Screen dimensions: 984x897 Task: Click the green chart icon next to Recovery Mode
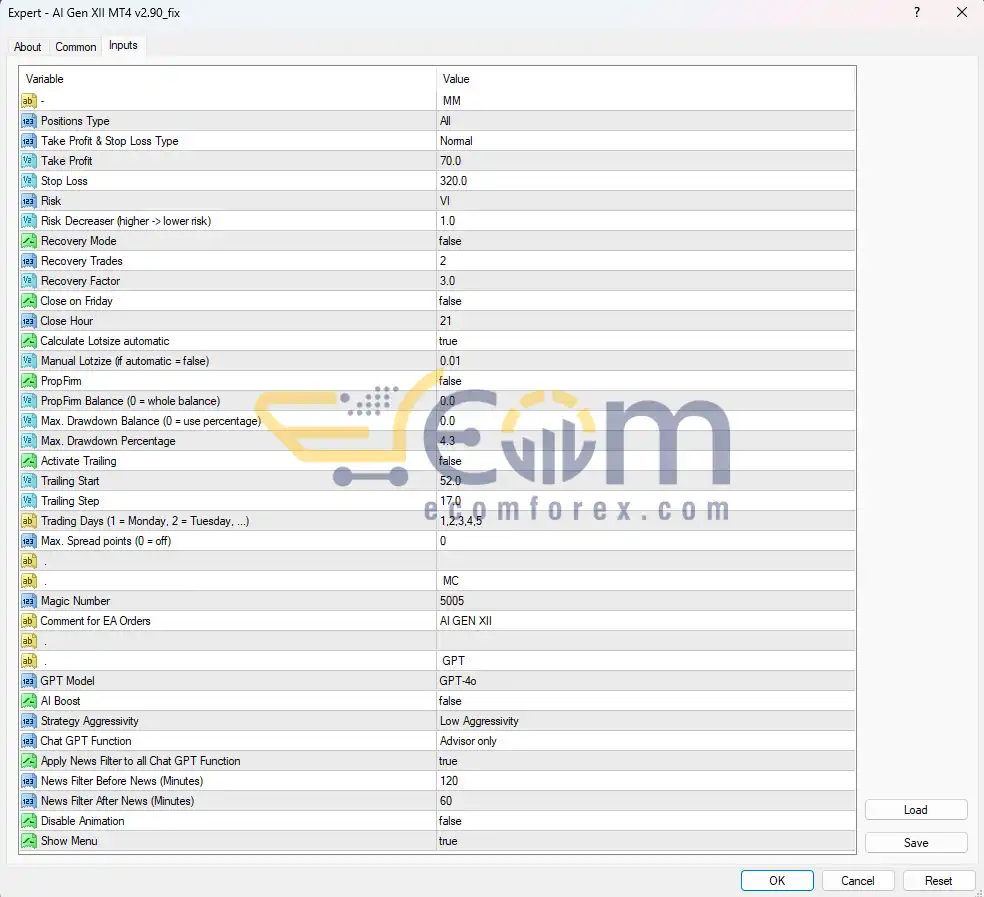point(27,241)
